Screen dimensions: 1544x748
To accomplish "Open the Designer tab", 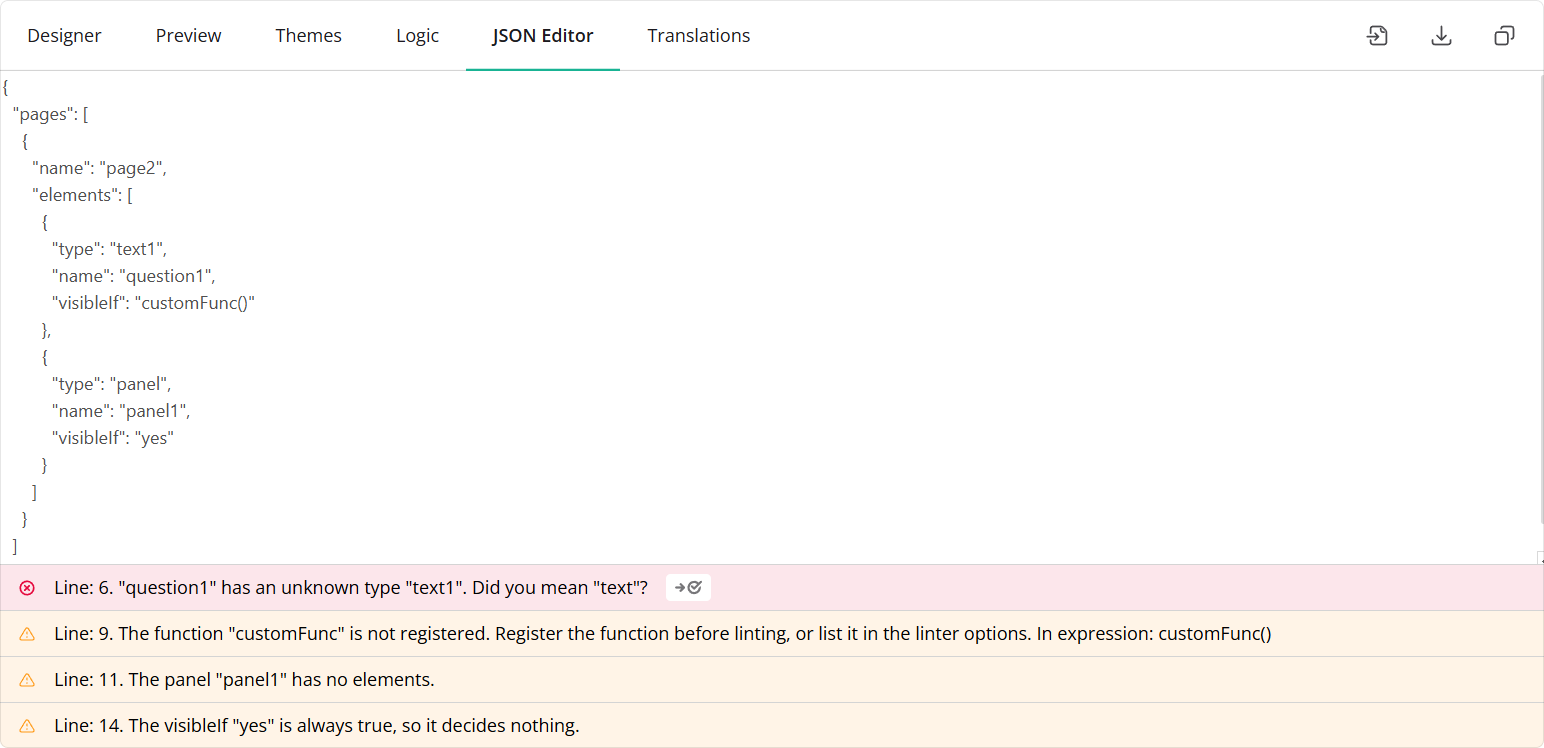I will [x=64, y=36].
